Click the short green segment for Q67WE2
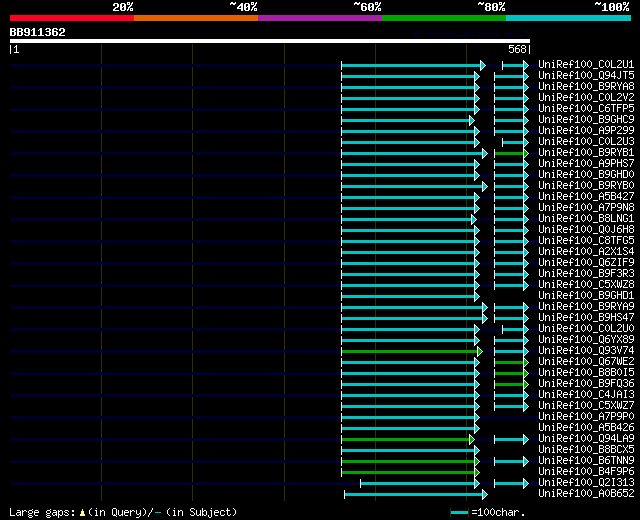Screen dimensions: 640x520 click(x=509, y=362)
